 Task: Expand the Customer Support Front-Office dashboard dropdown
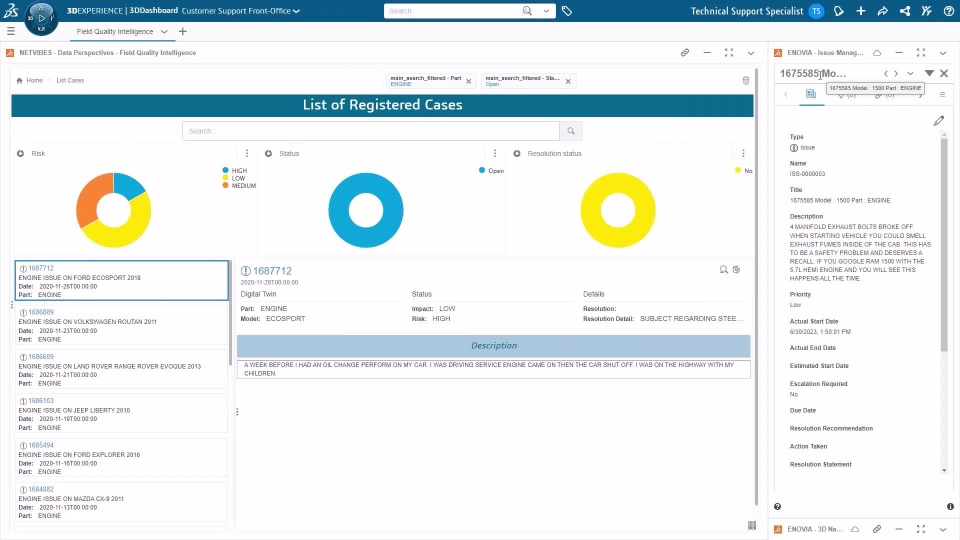click(x=296, y=11)
